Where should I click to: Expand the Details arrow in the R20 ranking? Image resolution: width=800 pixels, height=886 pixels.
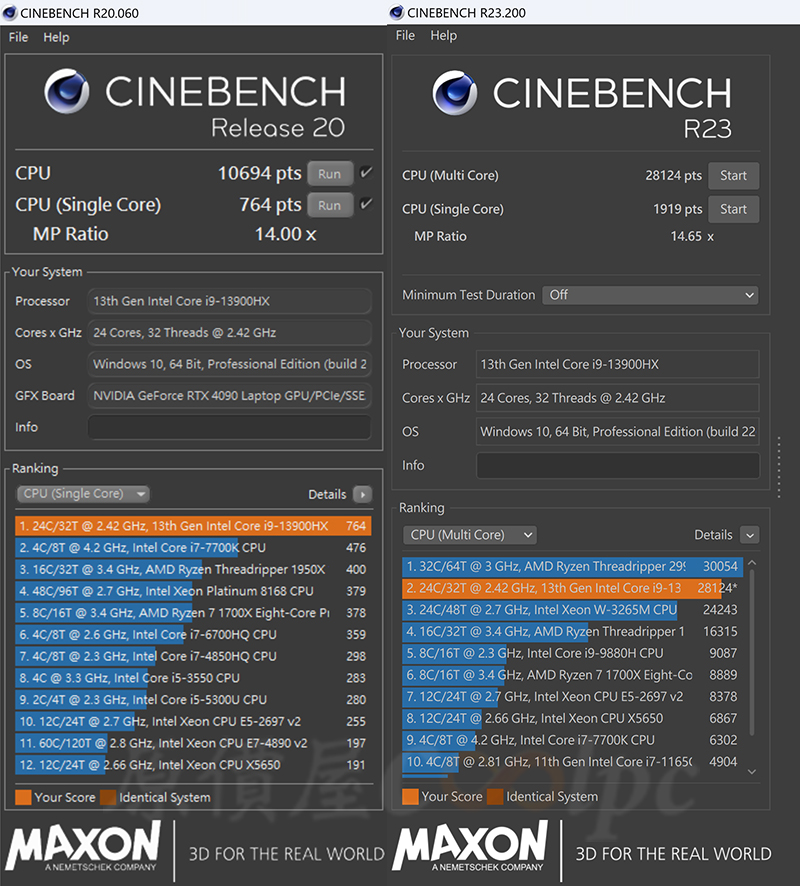click(x=362, y=494)
